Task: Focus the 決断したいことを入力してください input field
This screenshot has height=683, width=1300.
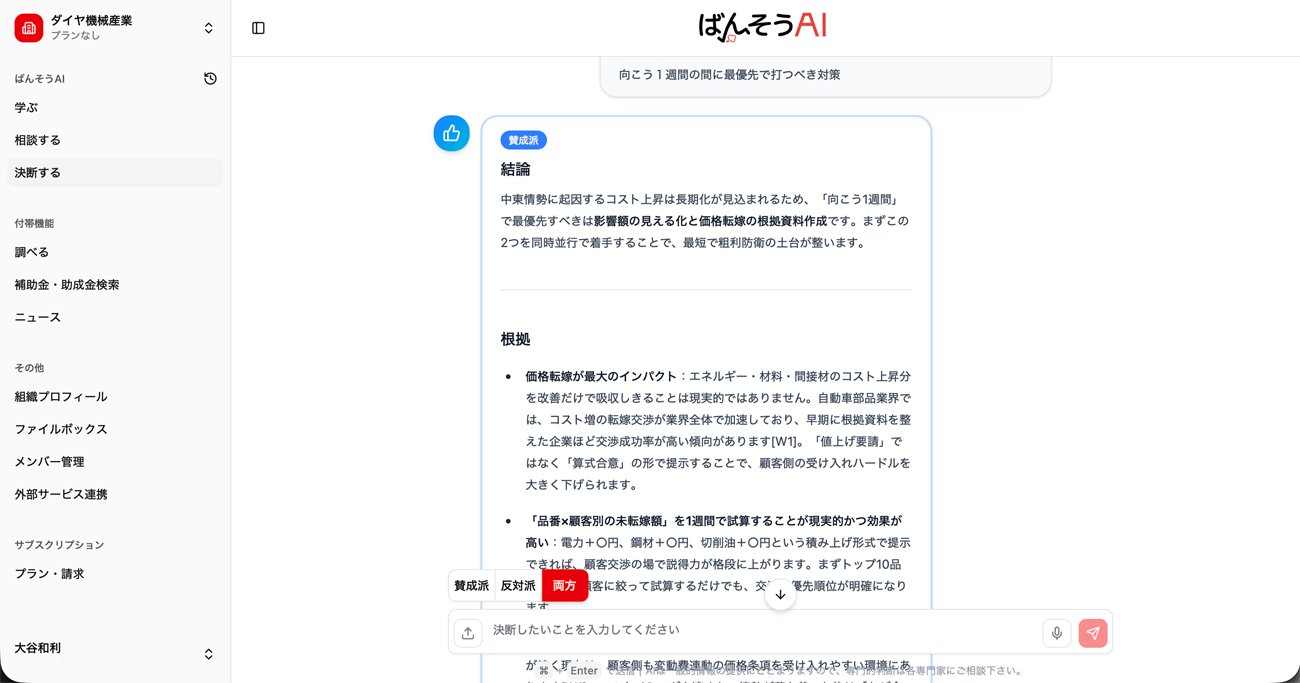Action: click(x=760, y=630)
